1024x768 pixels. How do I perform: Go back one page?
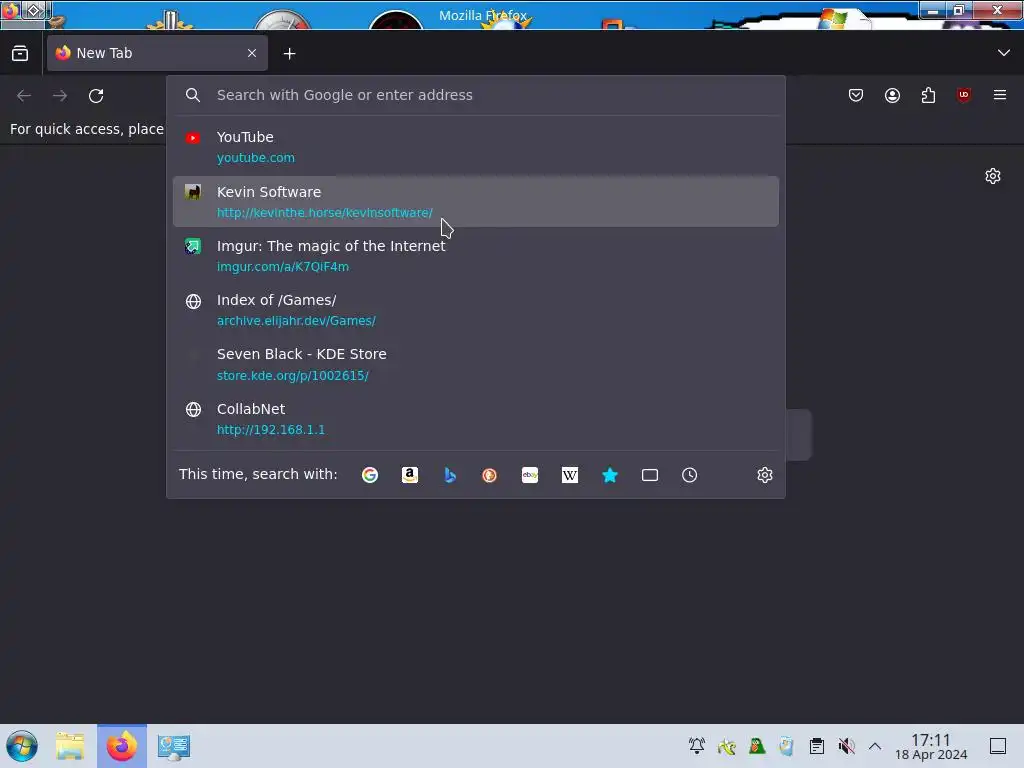click(x=24, y=96)
